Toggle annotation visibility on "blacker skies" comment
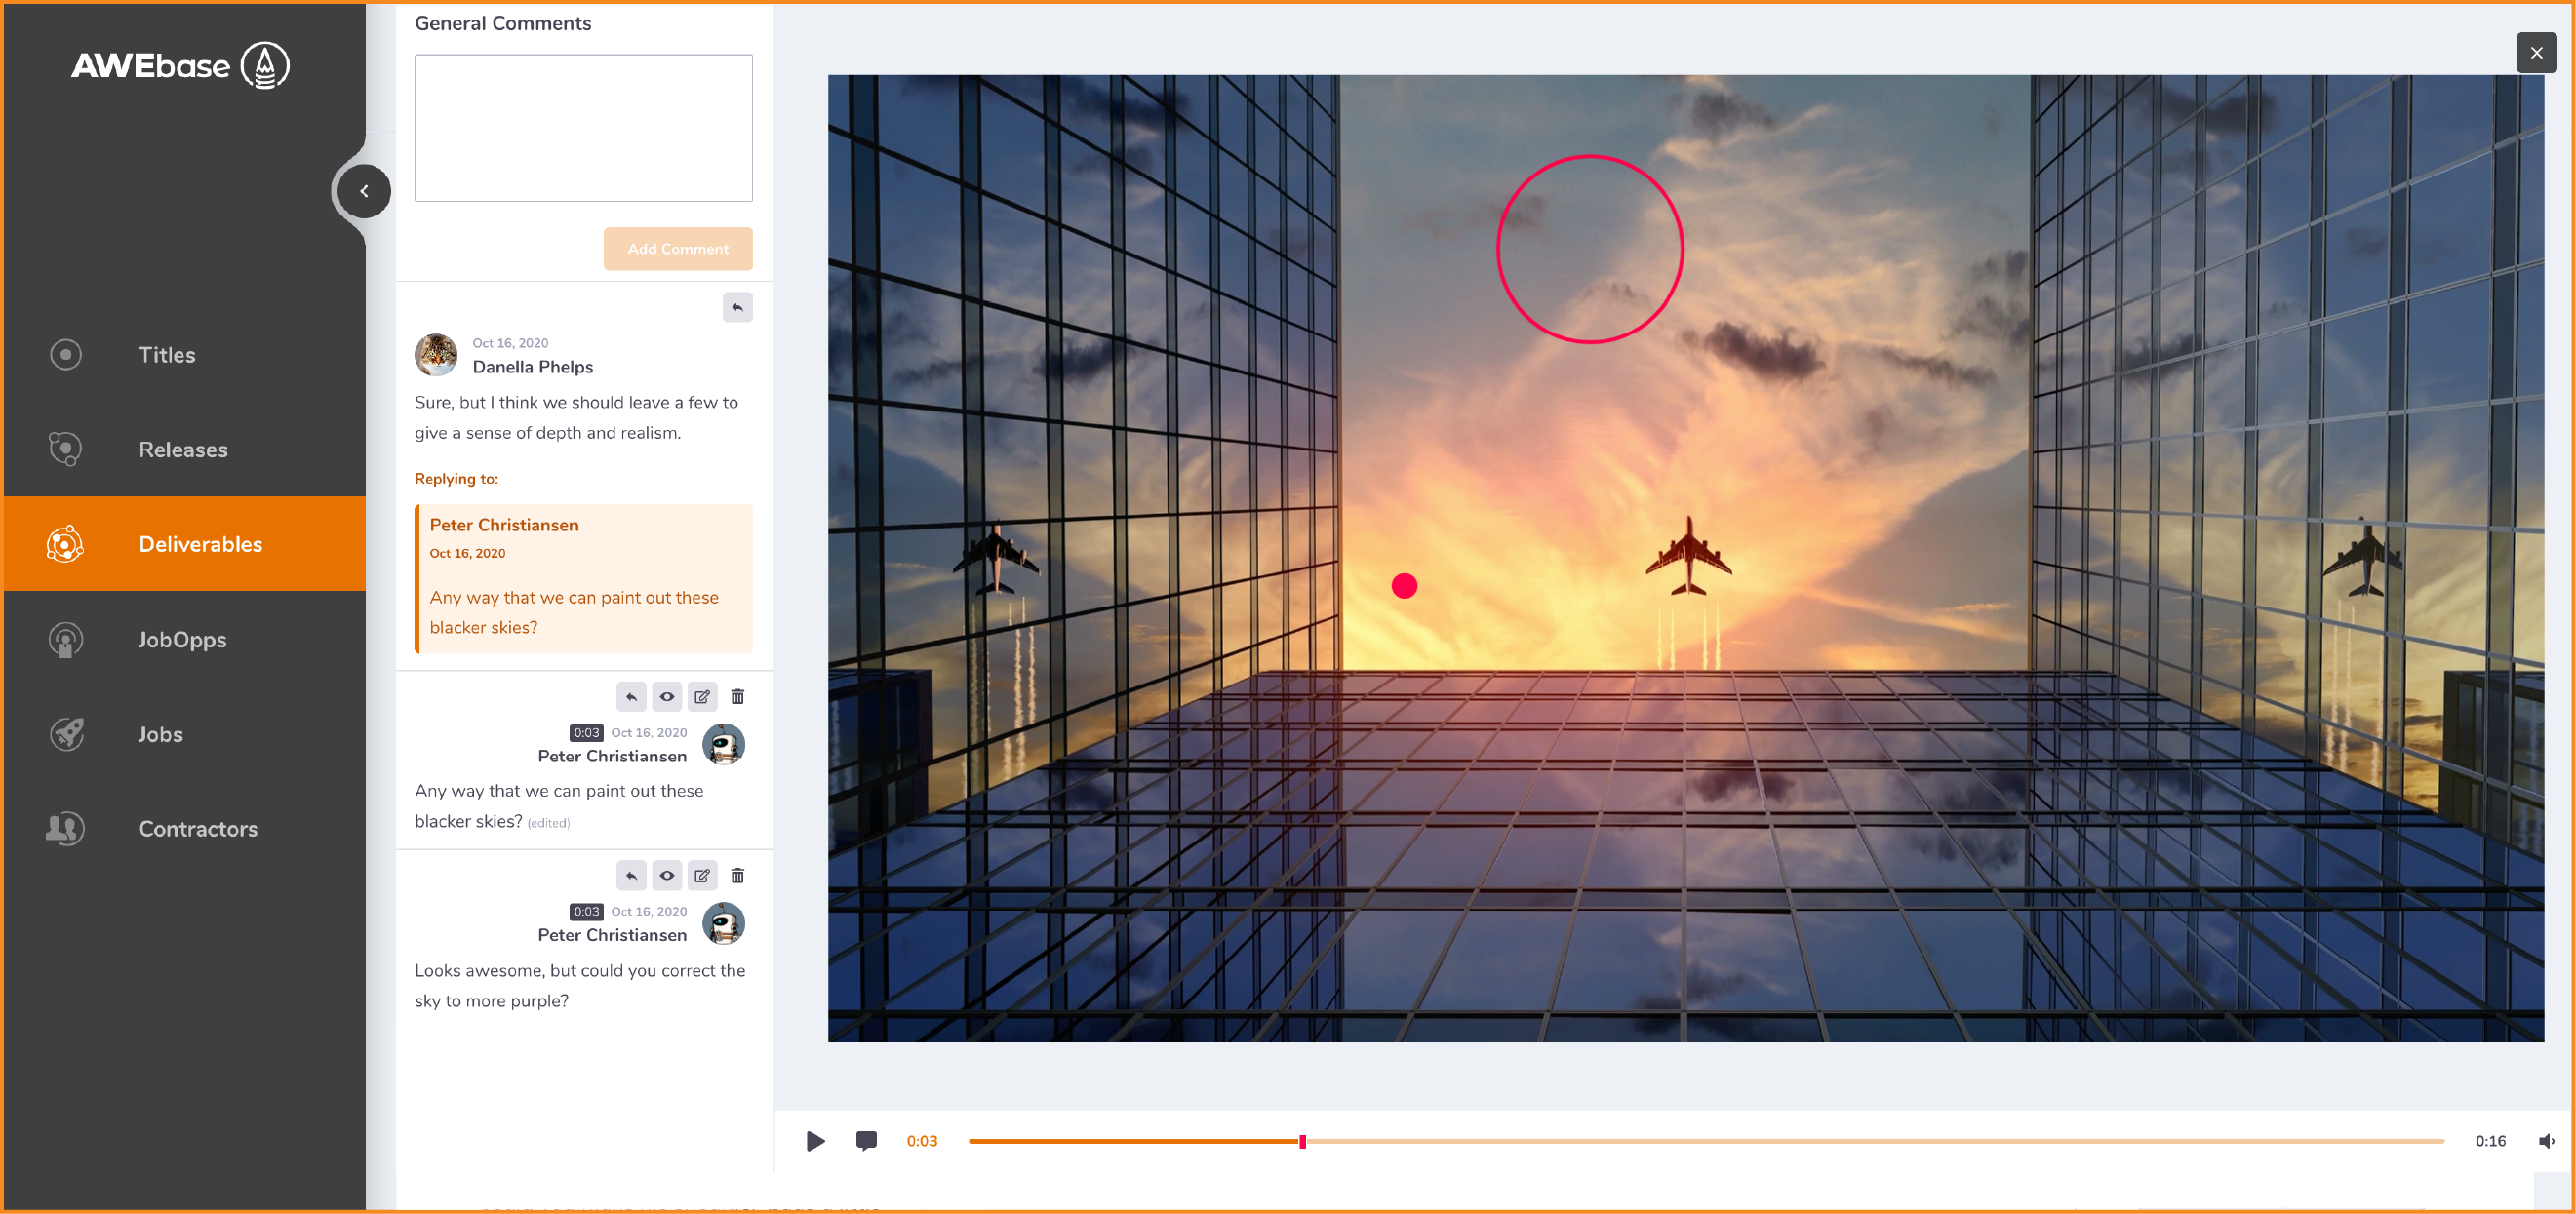The height and width of the screenshot is (1214, 2576). click(x=666, y=697)
